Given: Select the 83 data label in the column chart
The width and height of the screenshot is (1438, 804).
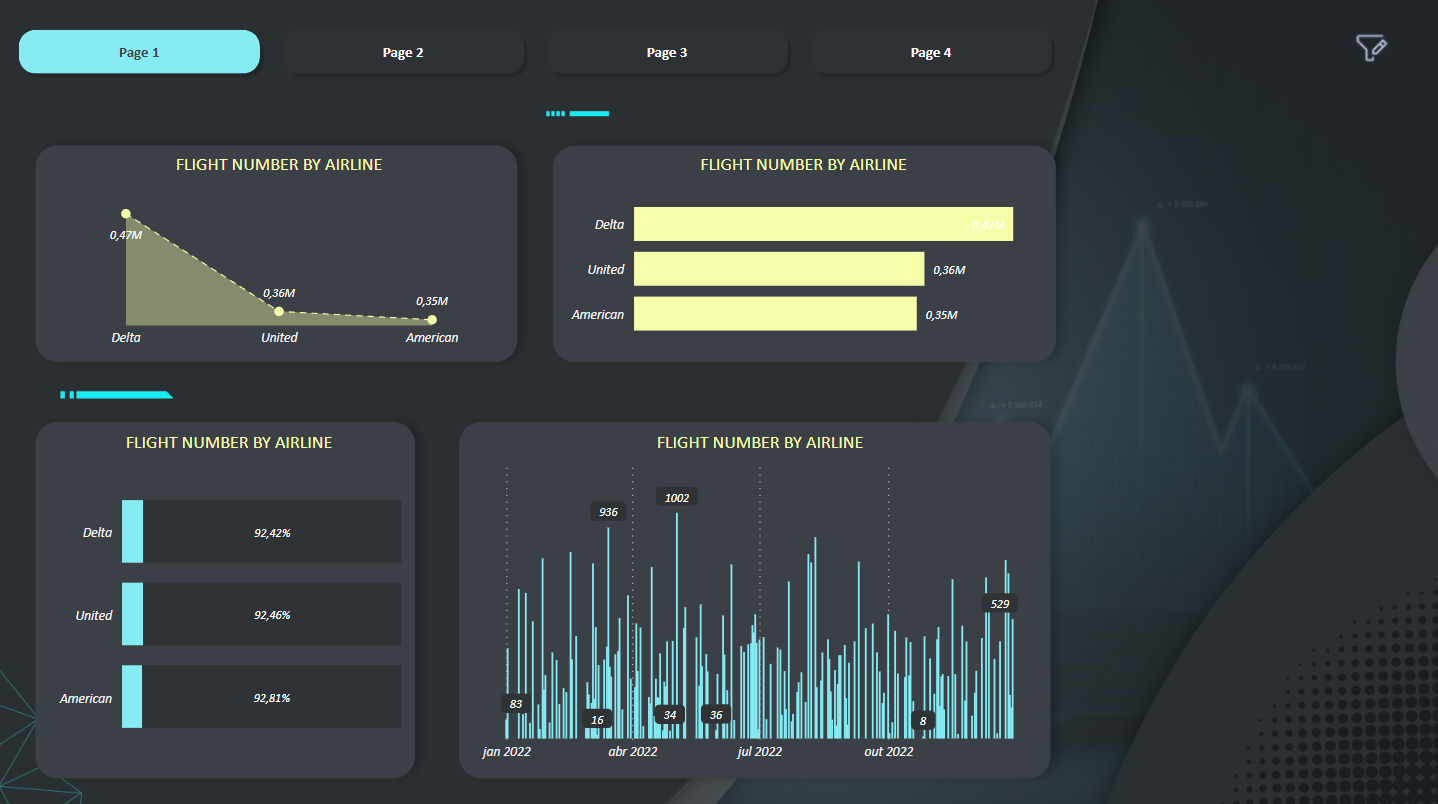Looking at the screenshot, I should click(516, 704).
